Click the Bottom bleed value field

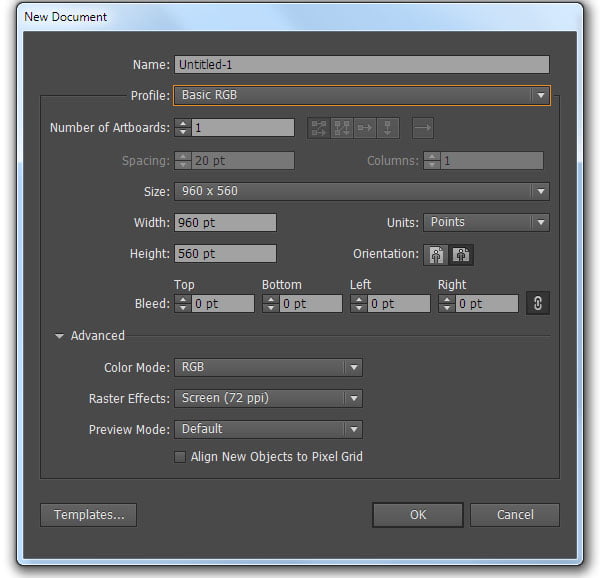[311, 304]
